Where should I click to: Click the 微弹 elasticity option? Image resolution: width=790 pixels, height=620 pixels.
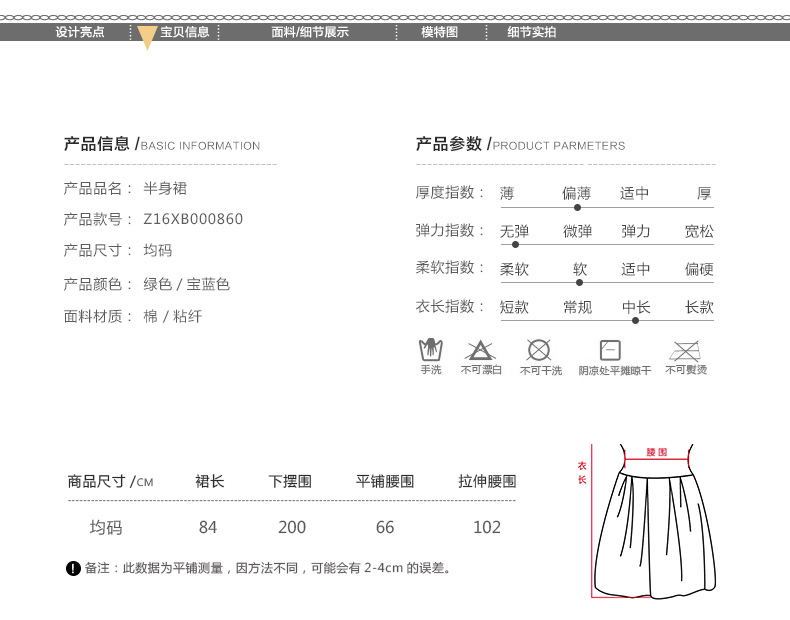click(577, 231)
